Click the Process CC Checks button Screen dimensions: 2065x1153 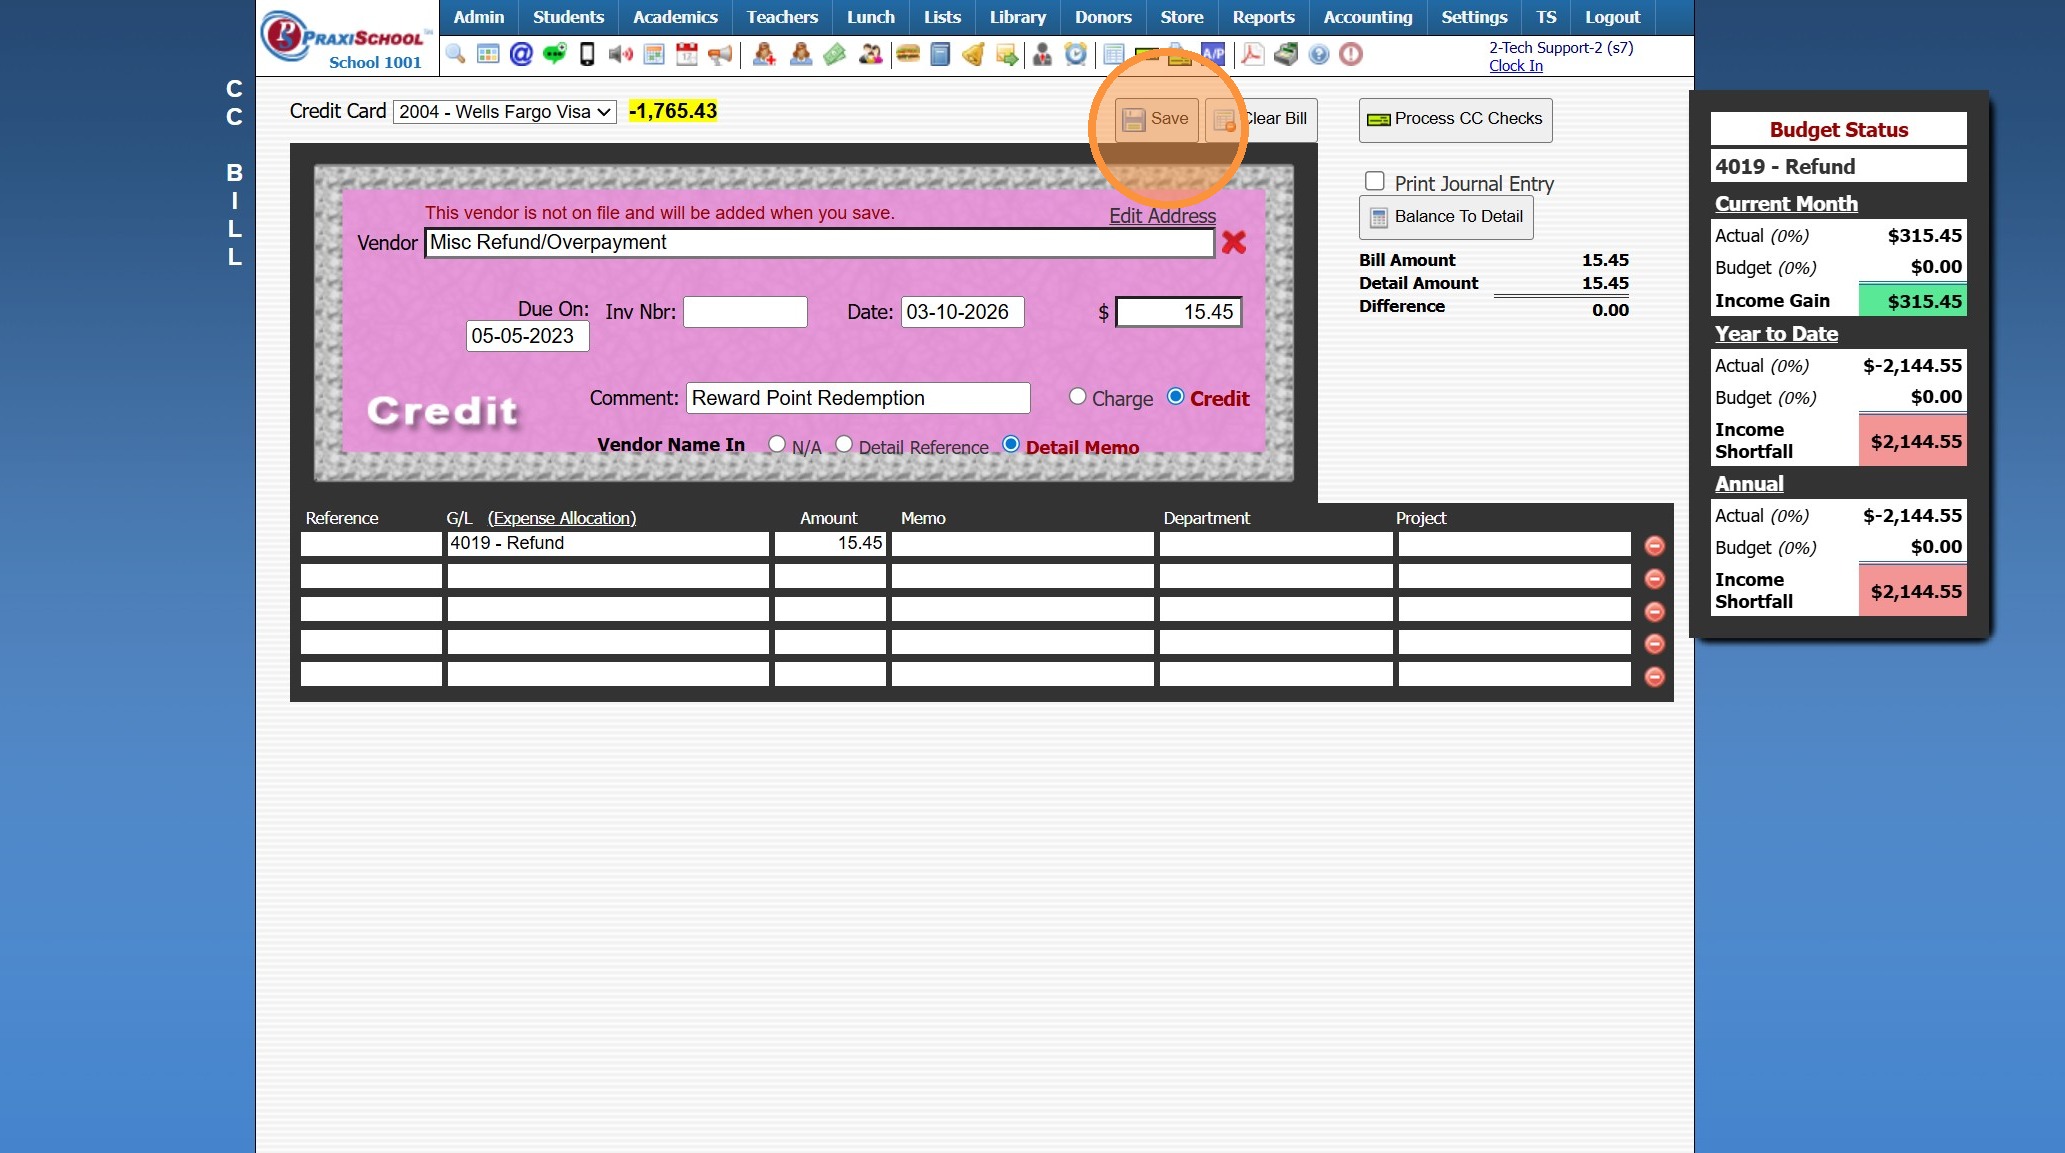click(1455, 119)
